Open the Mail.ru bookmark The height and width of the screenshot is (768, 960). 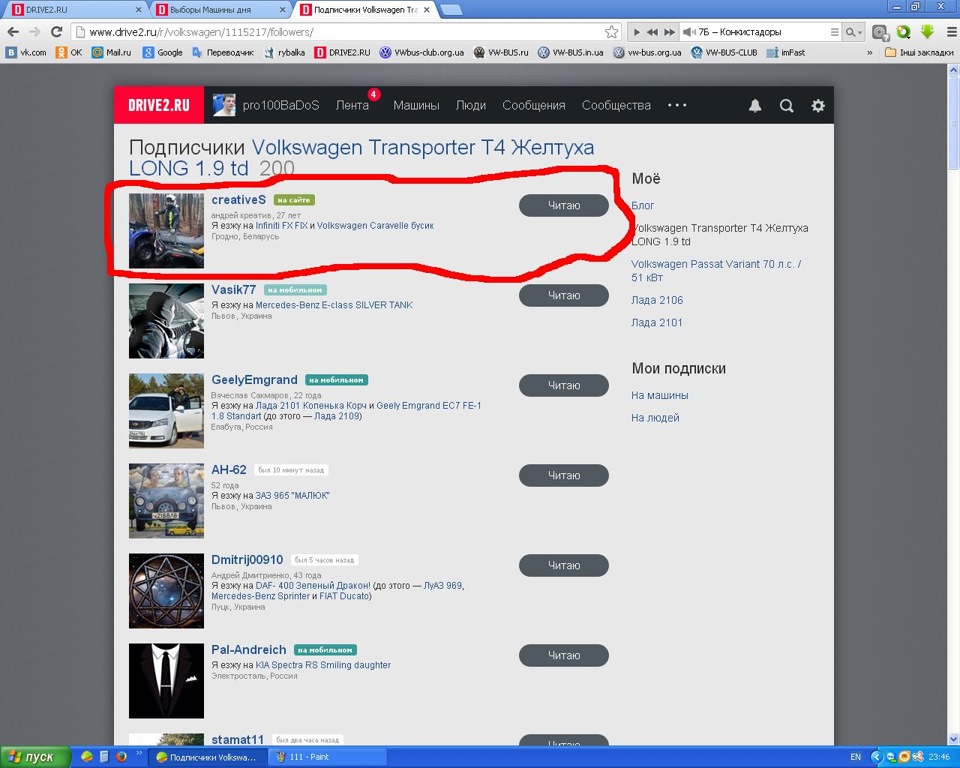tap(111, 53)
